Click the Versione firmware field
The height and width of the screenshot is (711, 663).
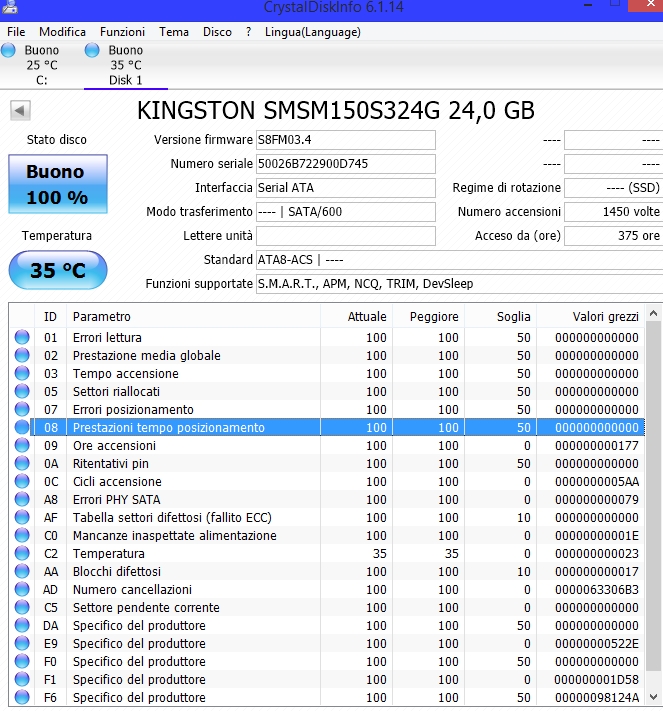pyautogui.click(x=346, y=140)
